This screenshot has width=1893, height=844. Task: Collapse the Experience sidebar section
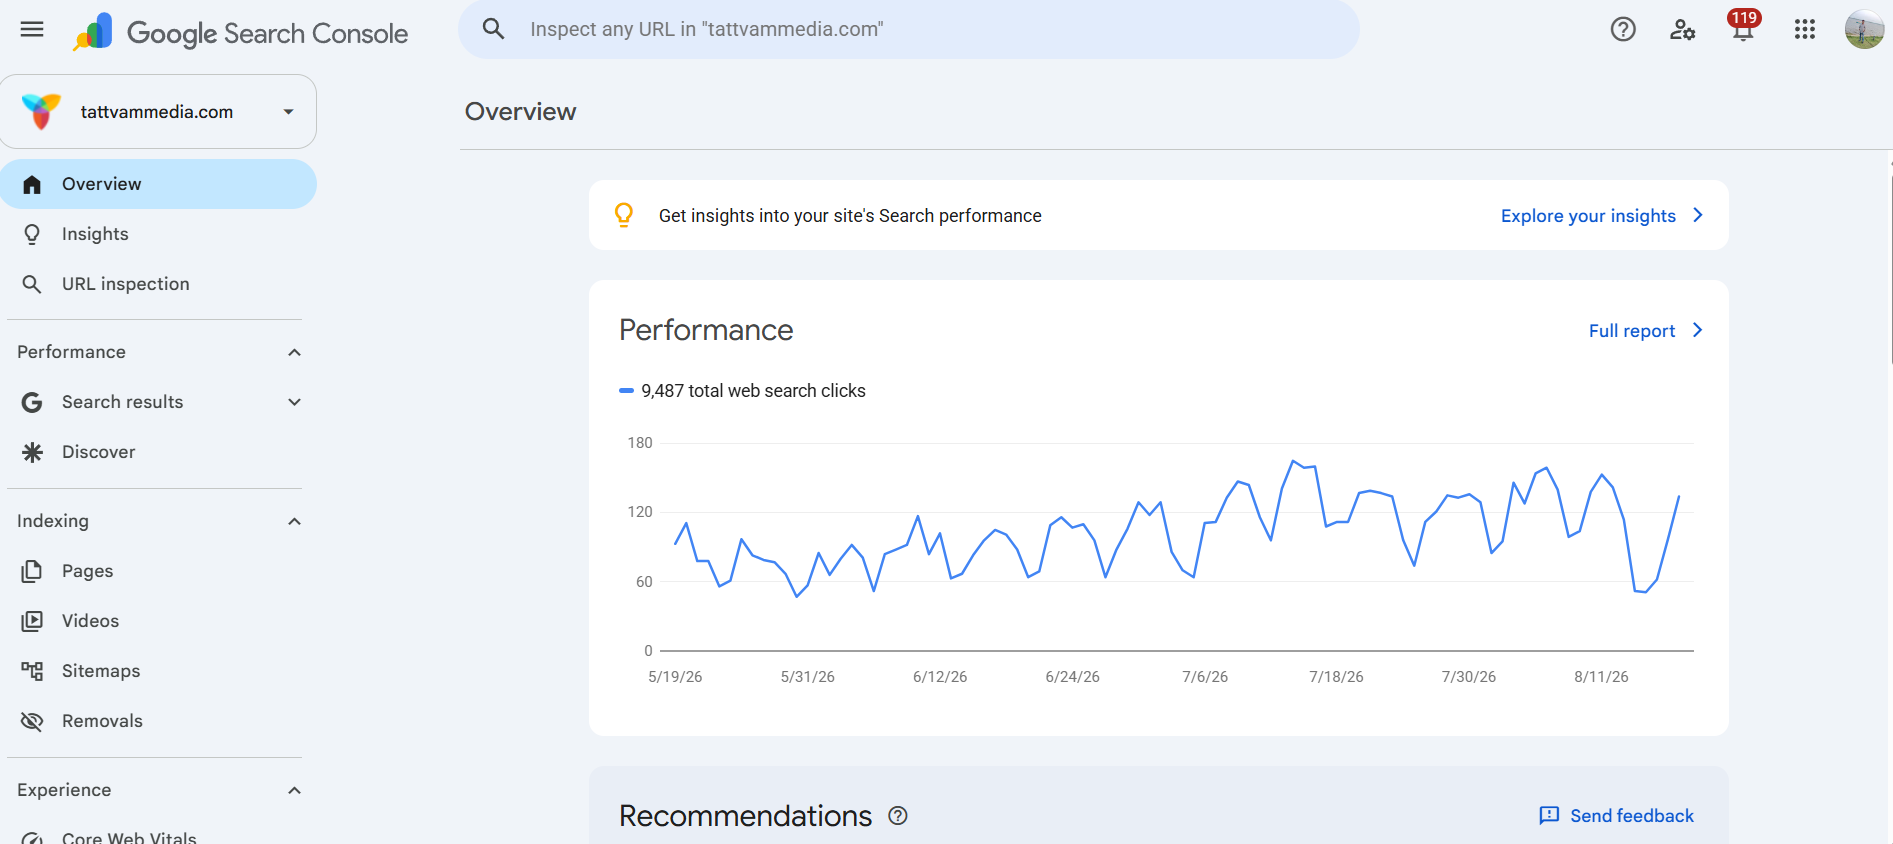tap(294, 790)
